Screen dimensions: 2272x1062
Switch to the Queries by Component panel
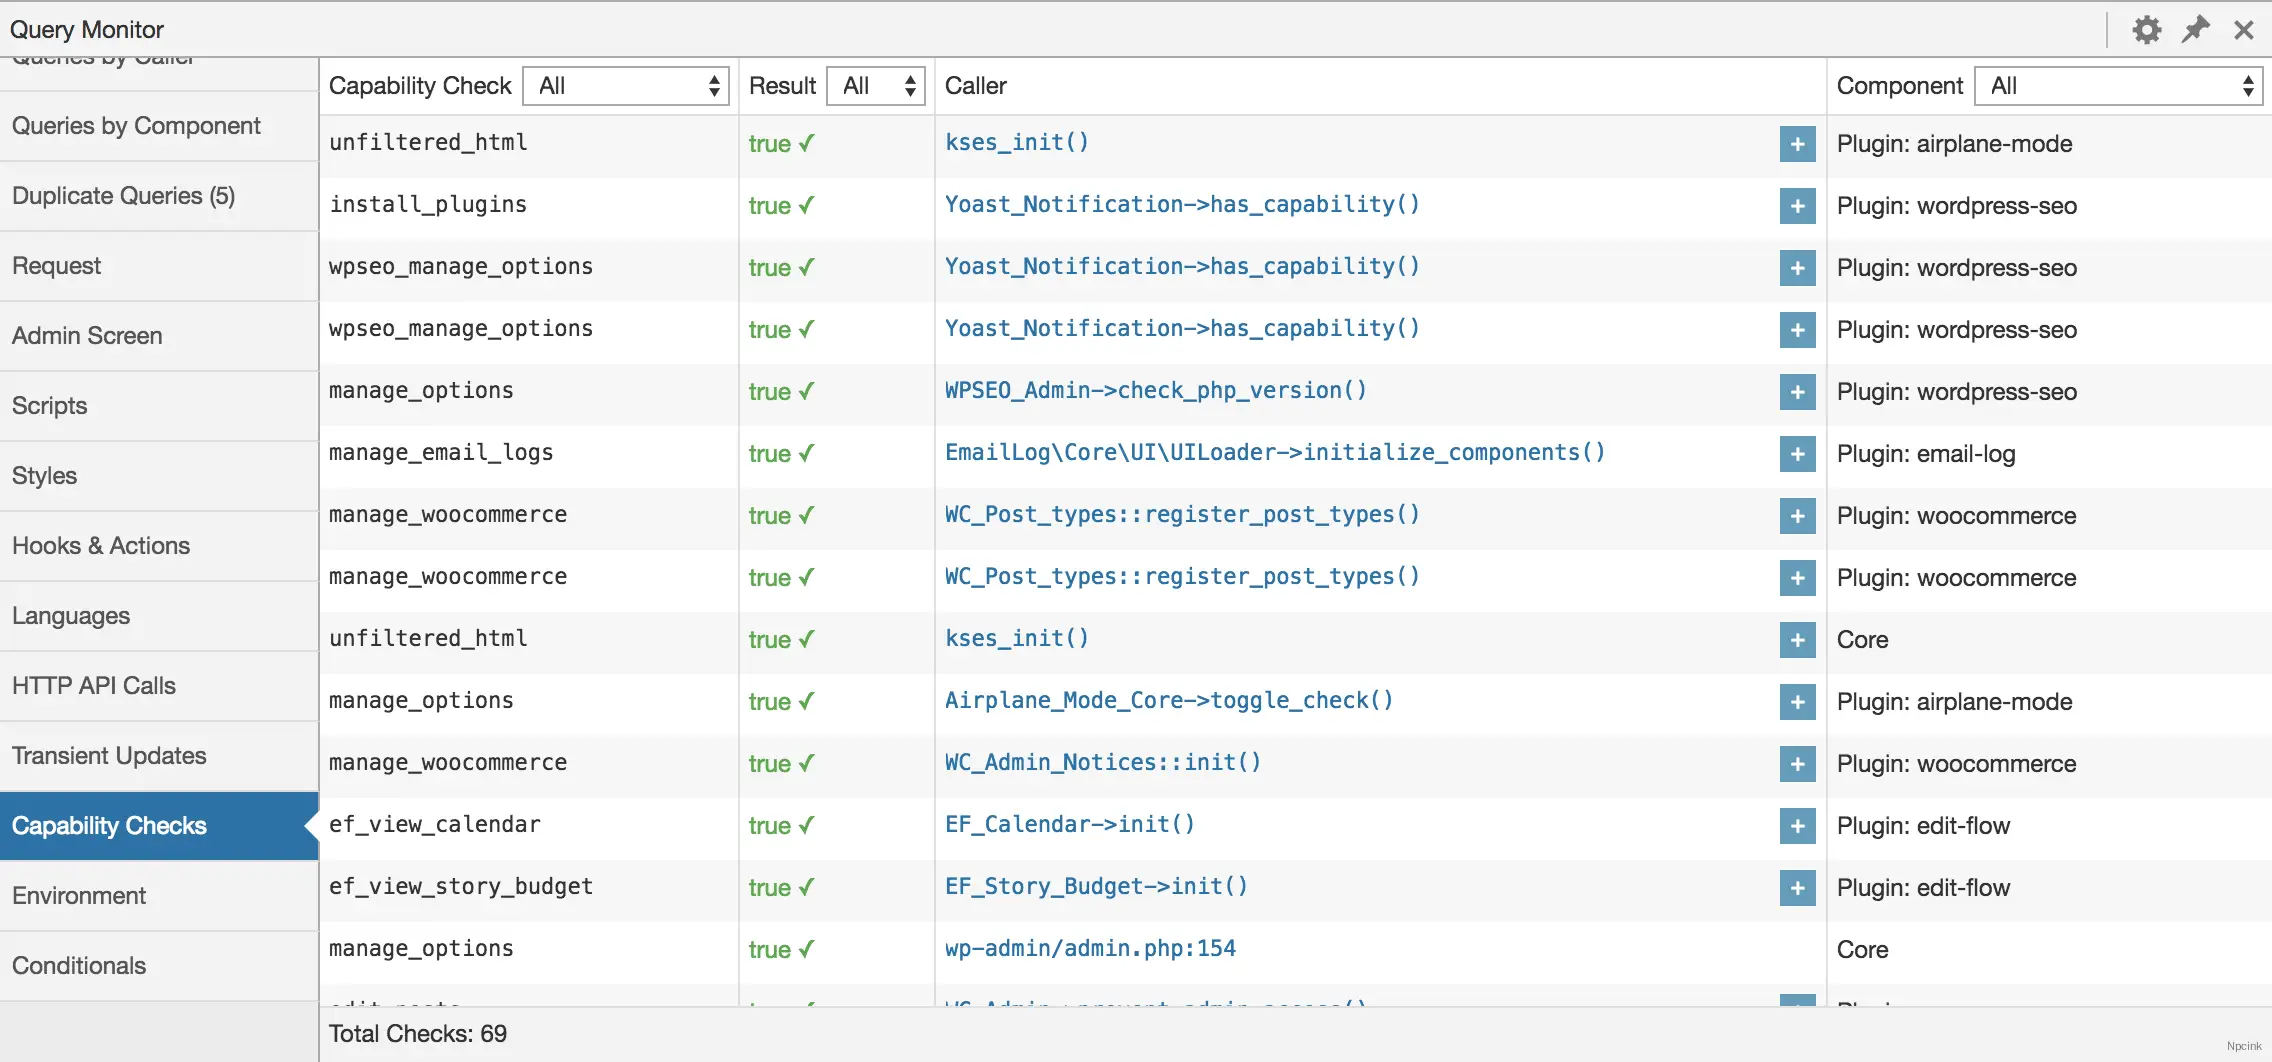[x=136, y=126]
